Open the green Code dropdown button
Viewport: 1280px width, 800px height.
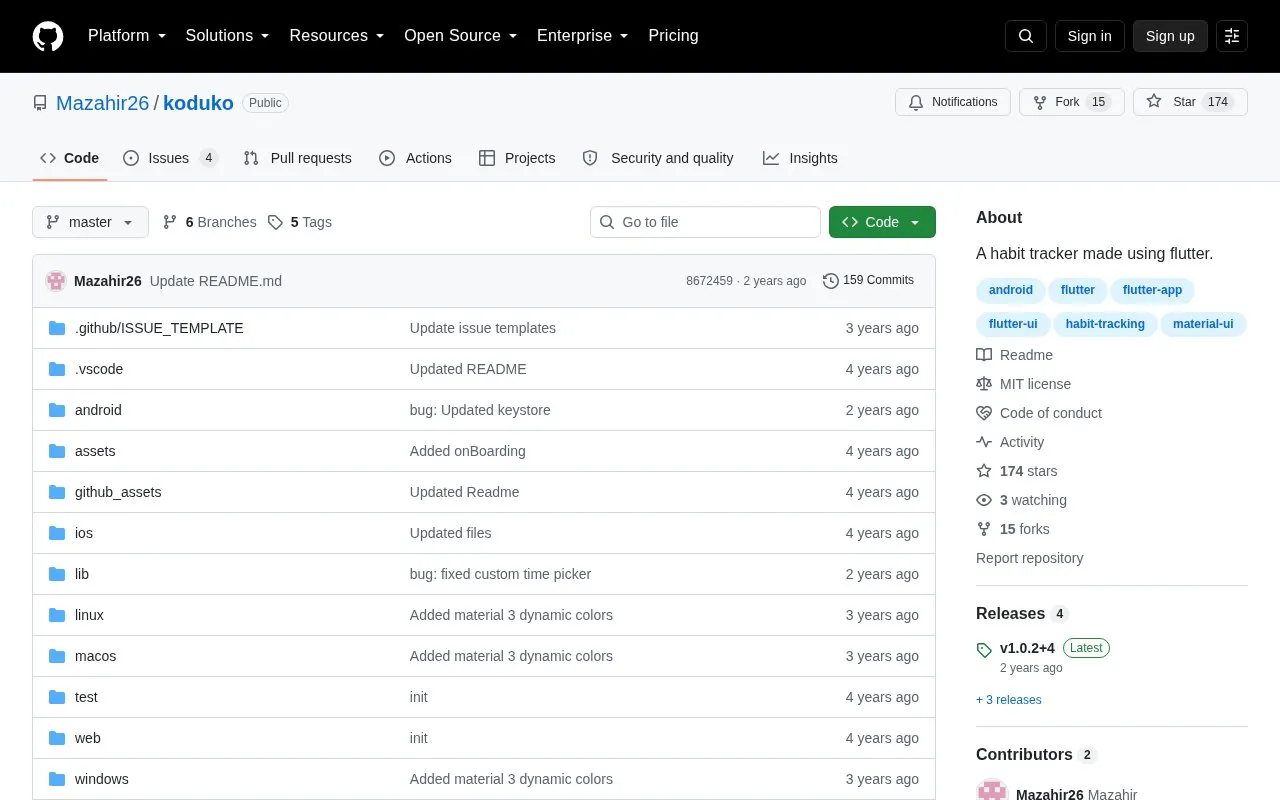tap(882, 222)
